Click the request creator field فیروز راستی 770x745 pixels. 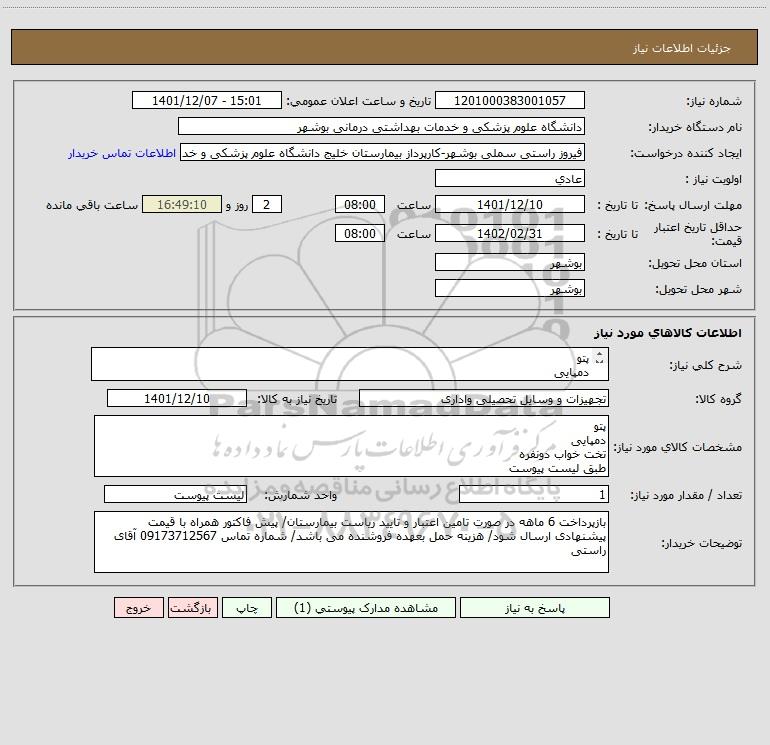pos(383,152)
